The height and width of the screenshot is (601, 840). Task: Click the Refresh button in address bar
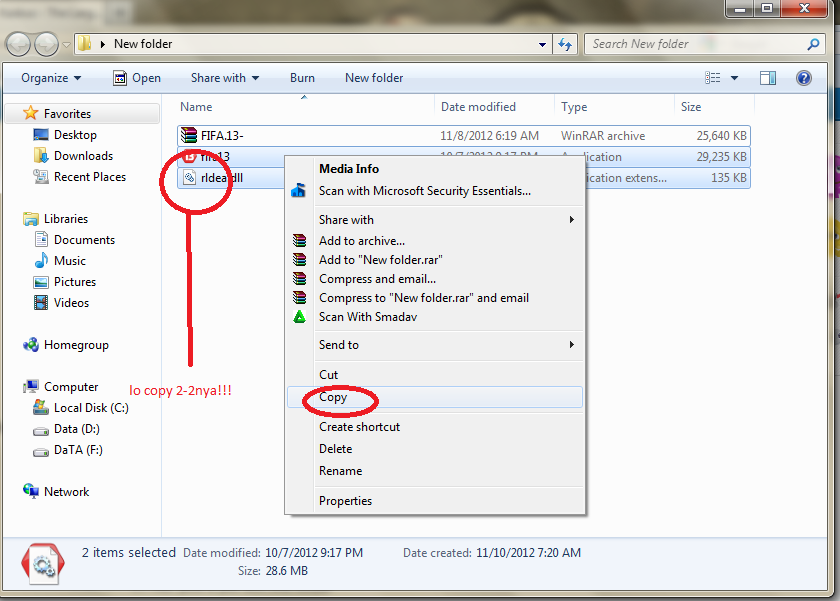[565, 44]
